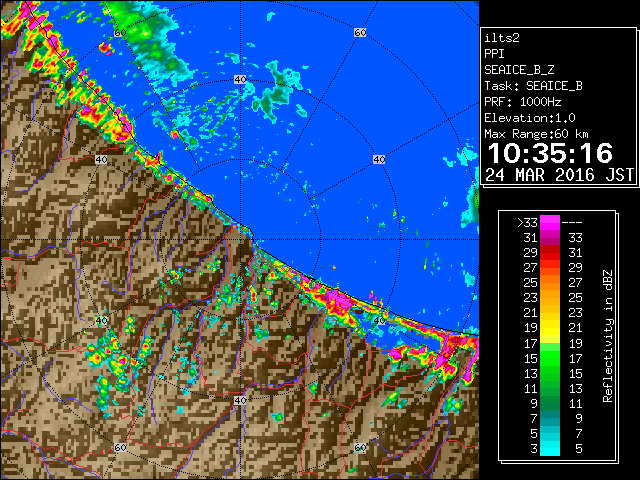Viewport: 640px width, 480px height.
Task: Click the north "40" range ring label
Action: coord(240,80)
